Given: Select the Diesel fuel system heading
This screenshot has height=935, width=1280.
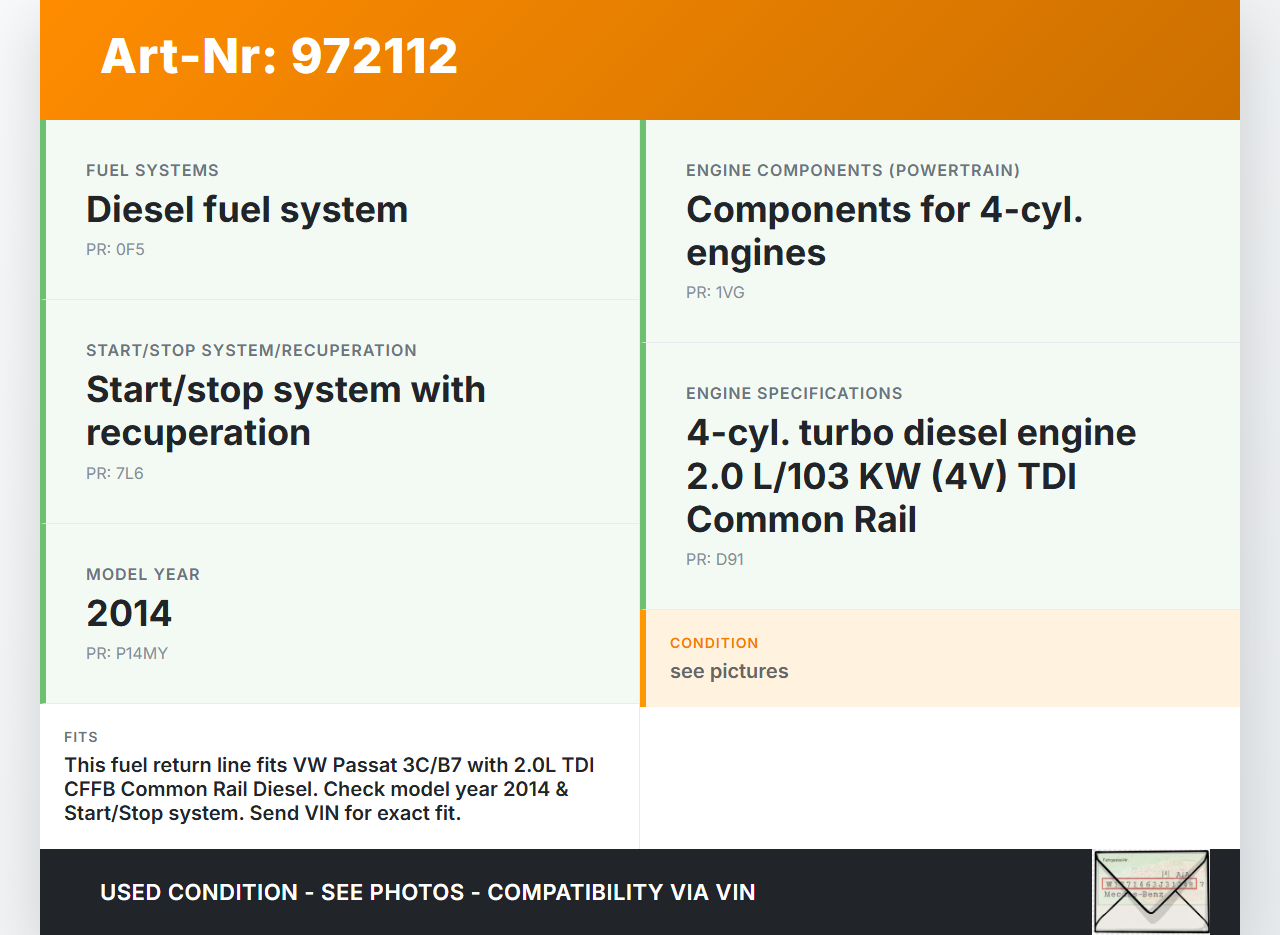Looking at the screenshot, I should (247, 210).
